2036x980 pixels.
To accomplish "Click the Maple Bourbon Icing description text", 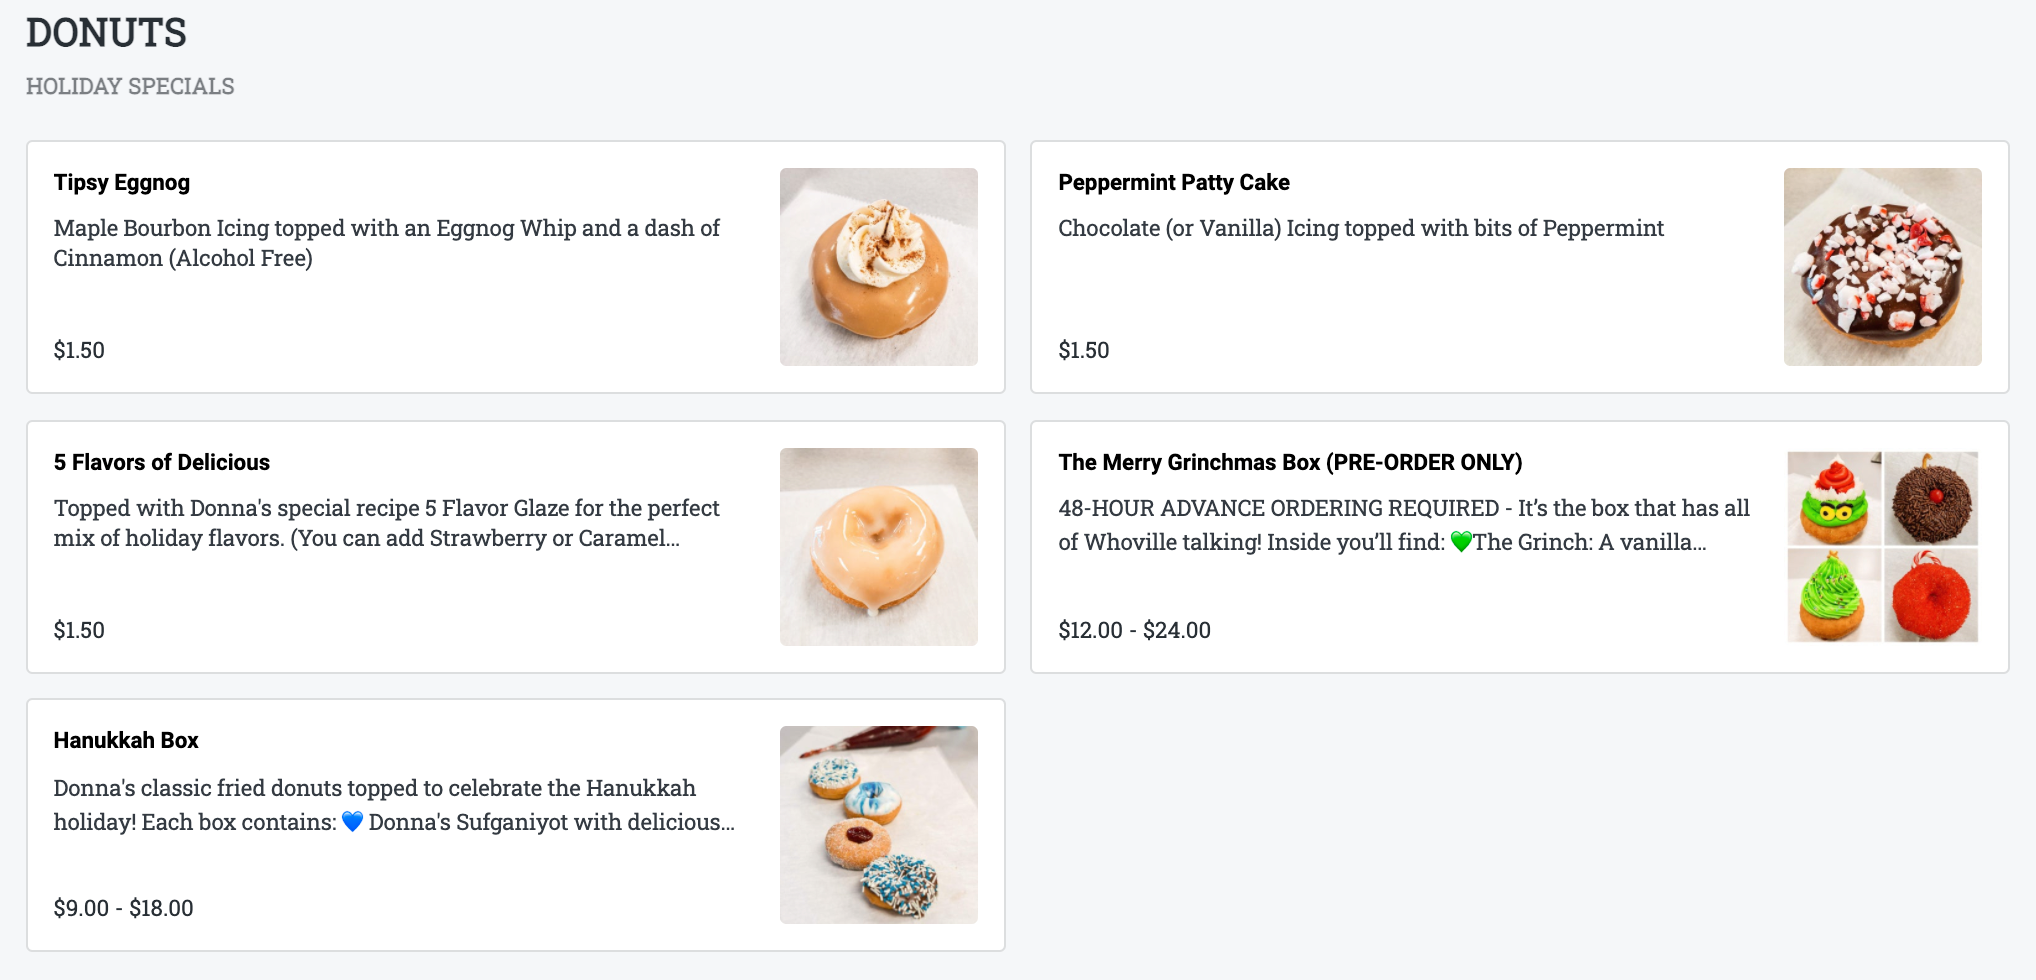I will coord(386,242).
